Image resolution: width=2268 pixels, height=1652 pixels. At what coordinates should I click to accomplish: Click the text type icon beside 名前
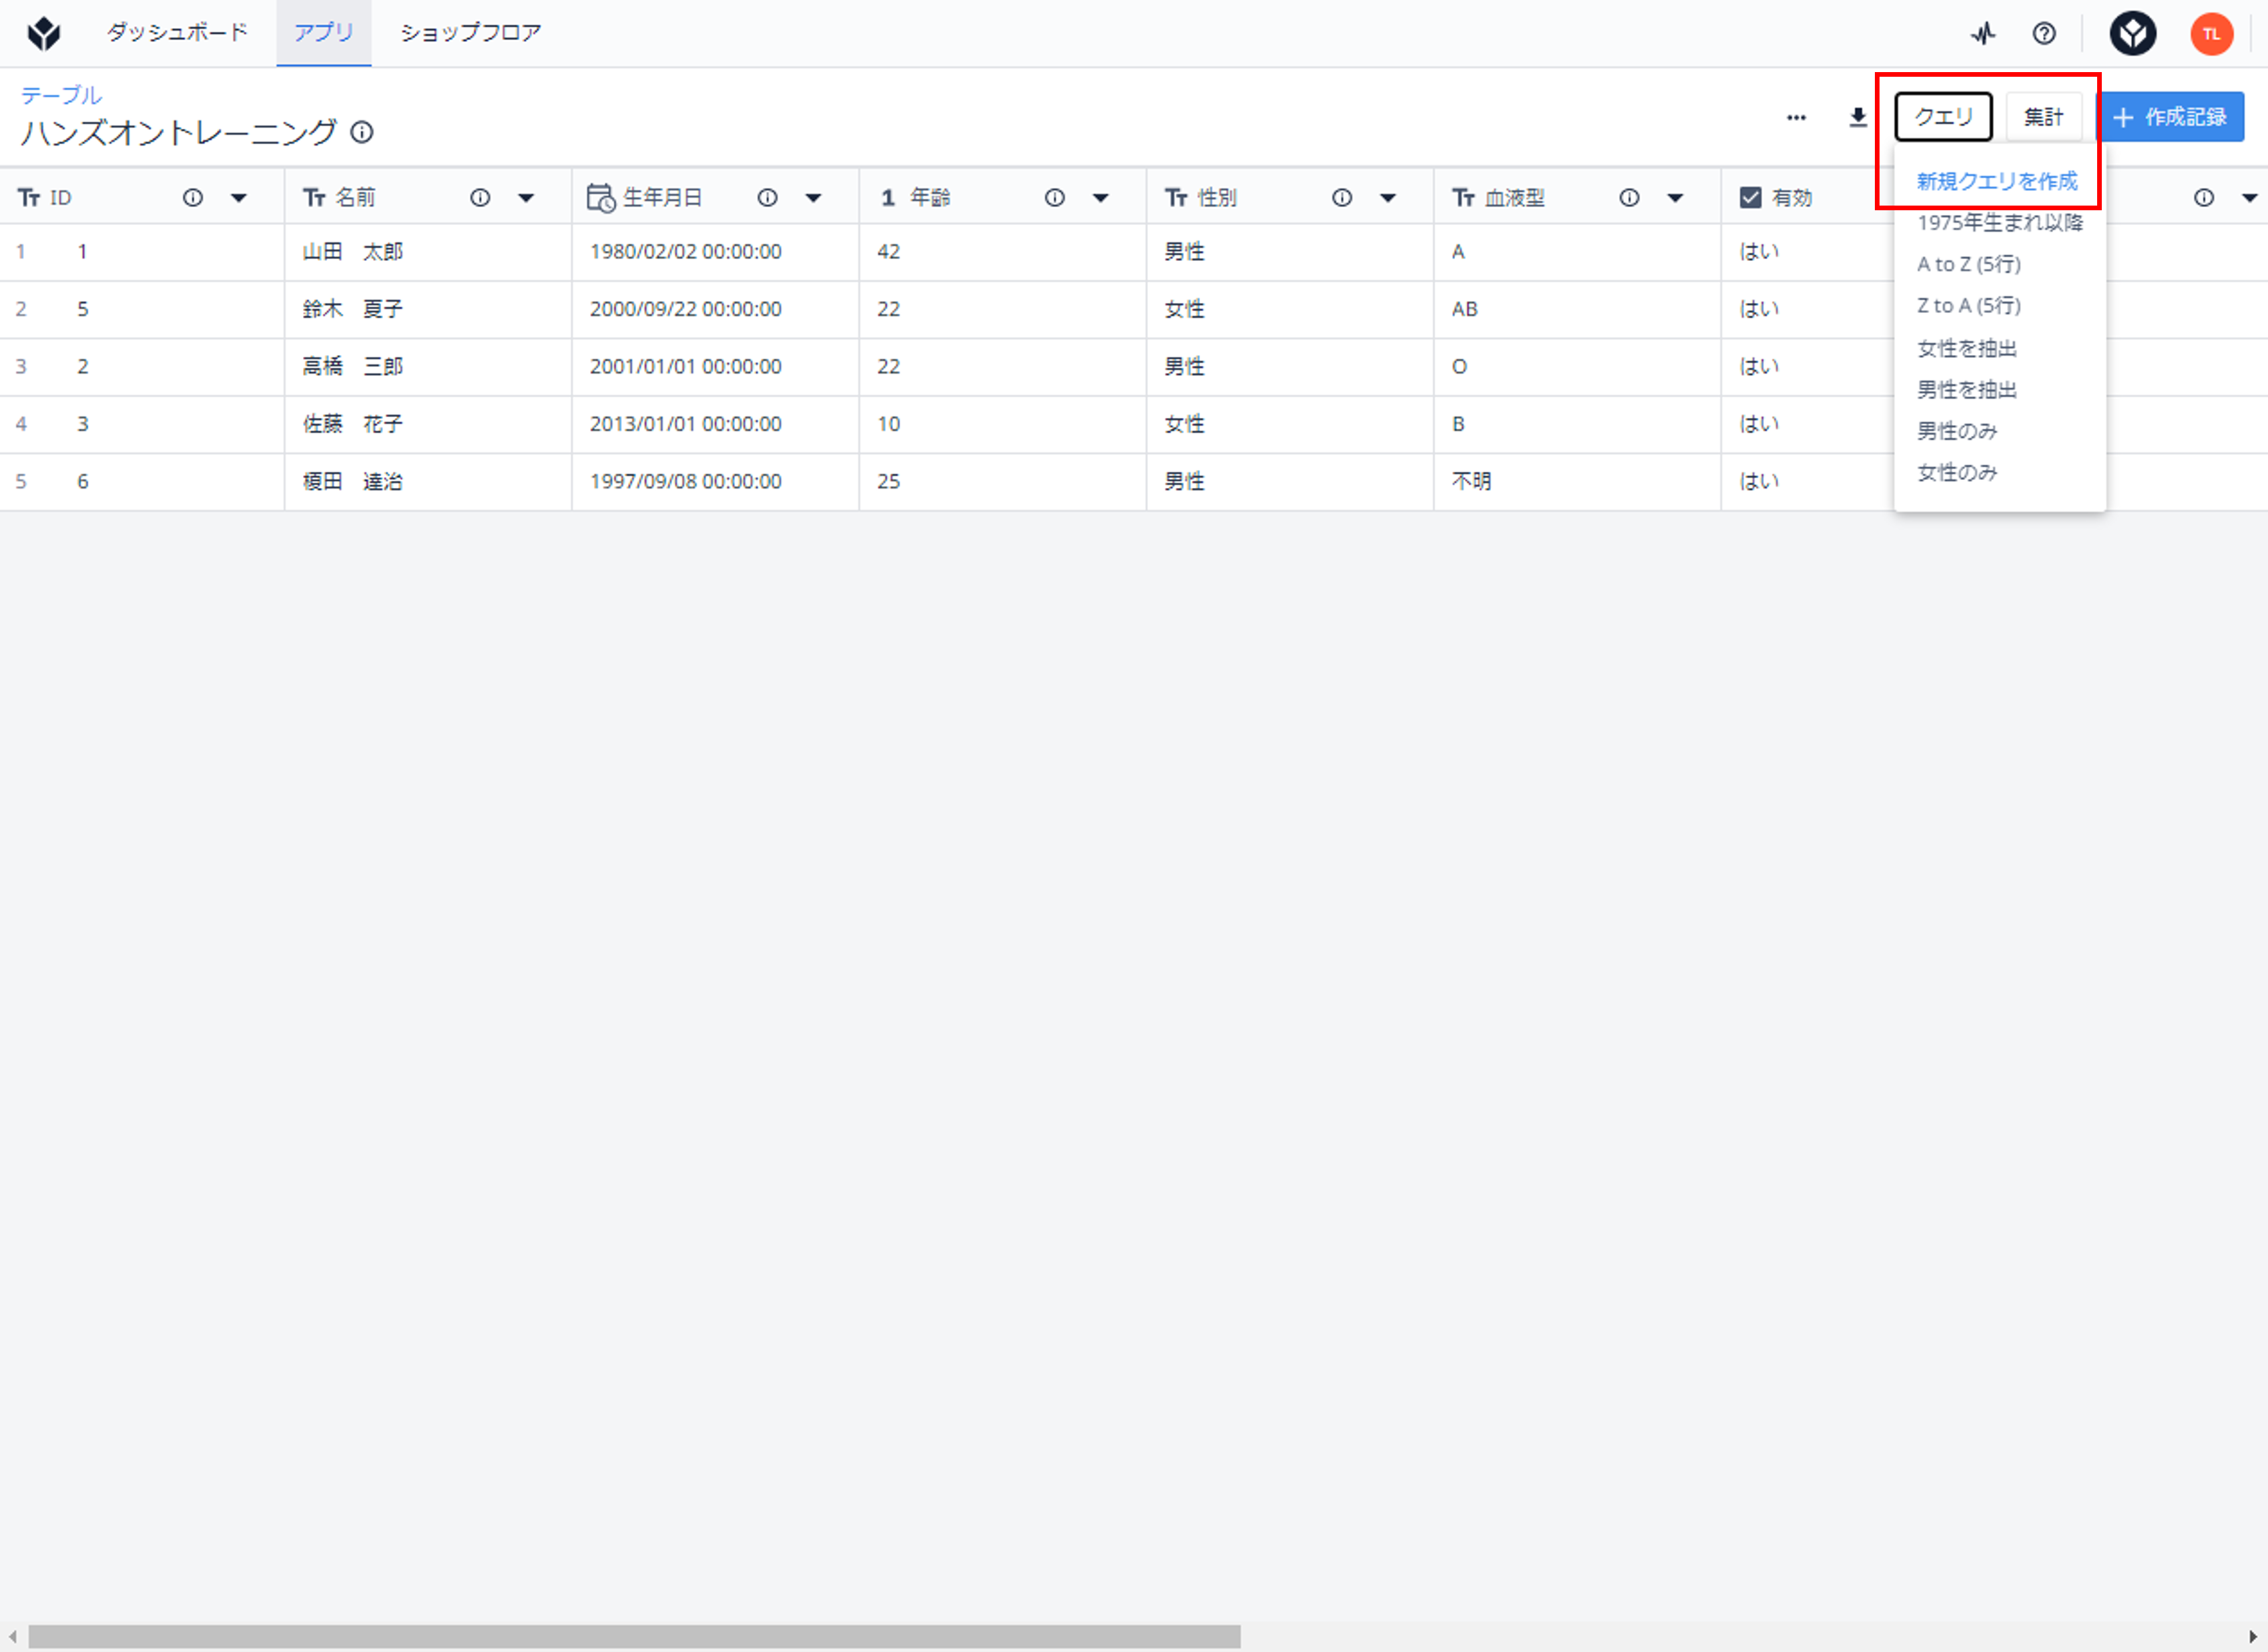click(x=314, y=198)
